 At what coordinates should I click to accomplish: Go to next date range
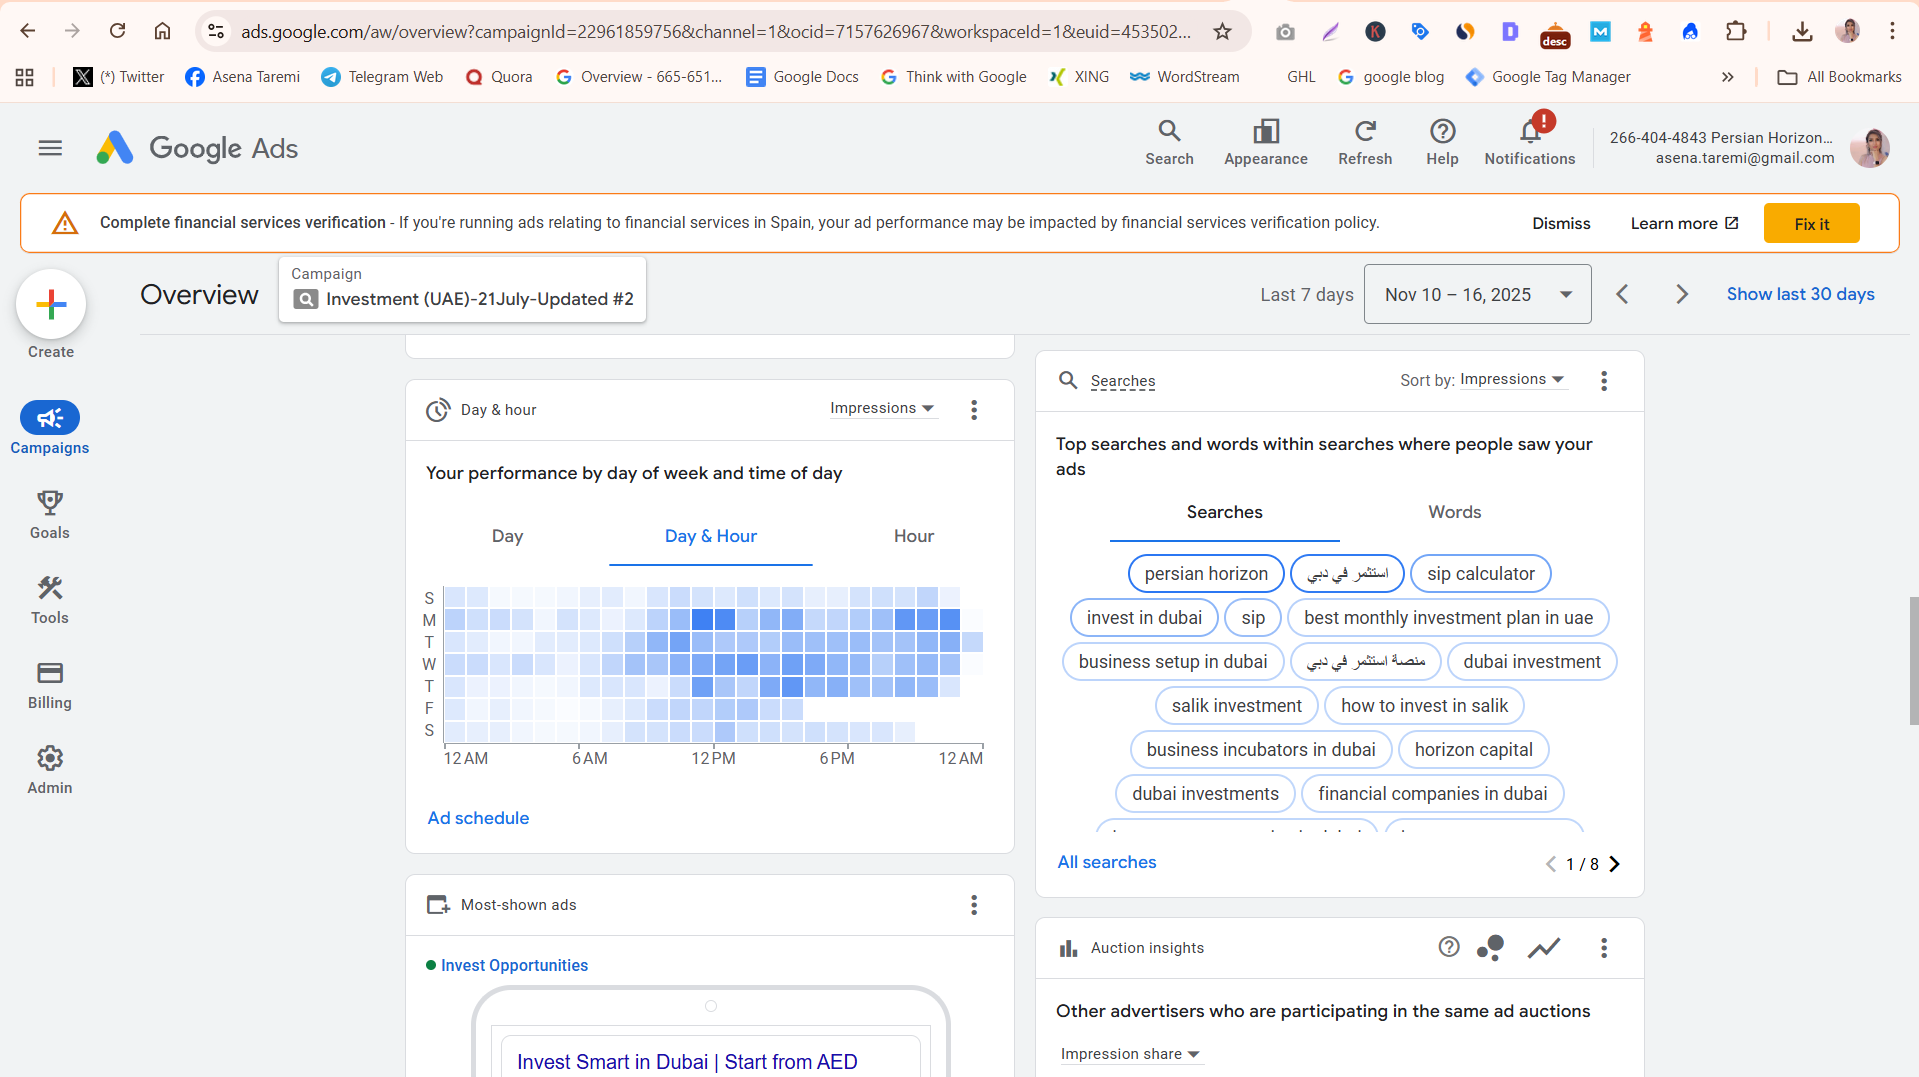click(x=1681, y=294)
